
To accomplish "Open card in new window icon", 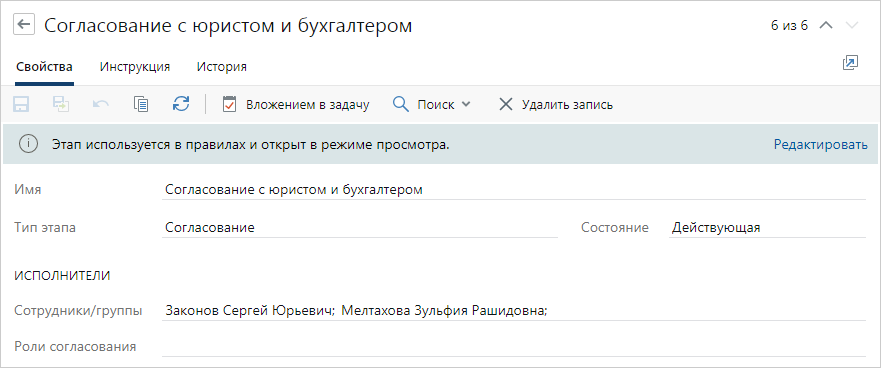I will click(x=851, y=63).
